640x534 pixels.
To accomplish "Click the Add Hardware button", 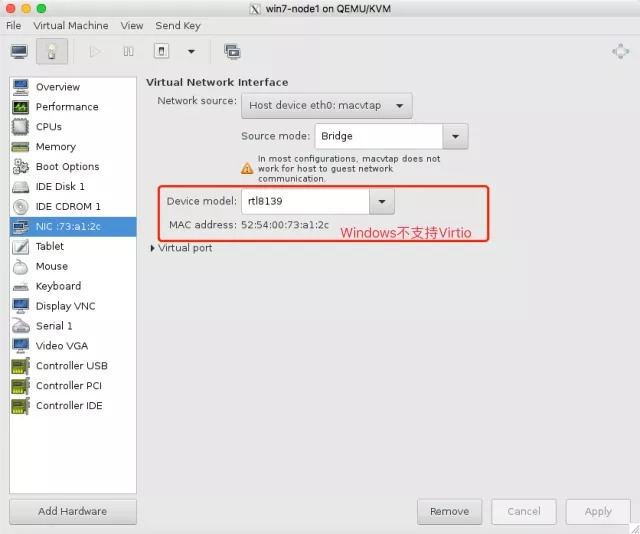I will tap(72, 511).
